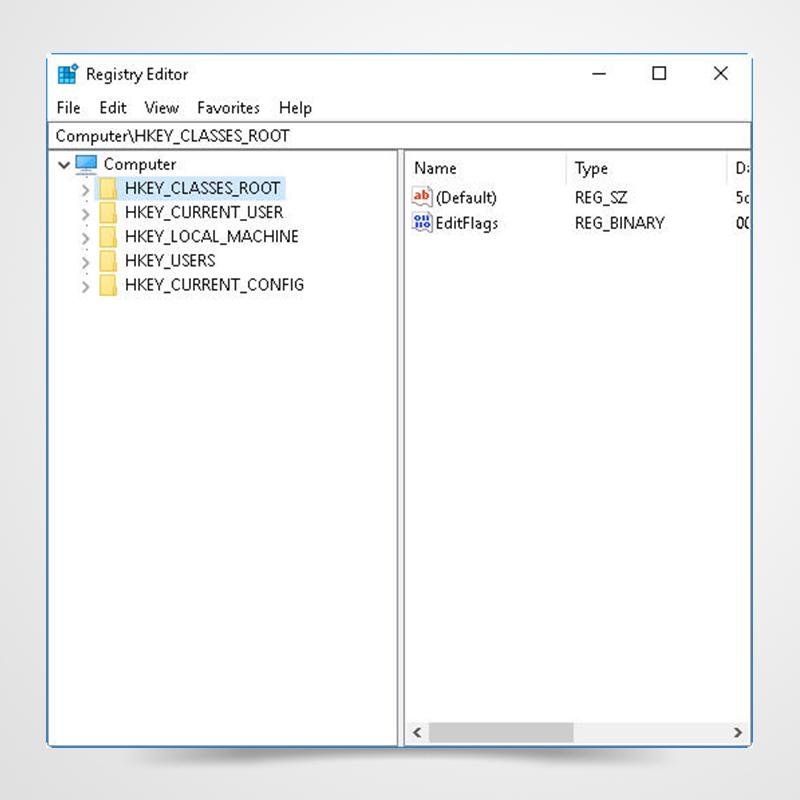Select the (Default) value name
The height and width of the screenshot is (800, 800).
tap(466, 197)
